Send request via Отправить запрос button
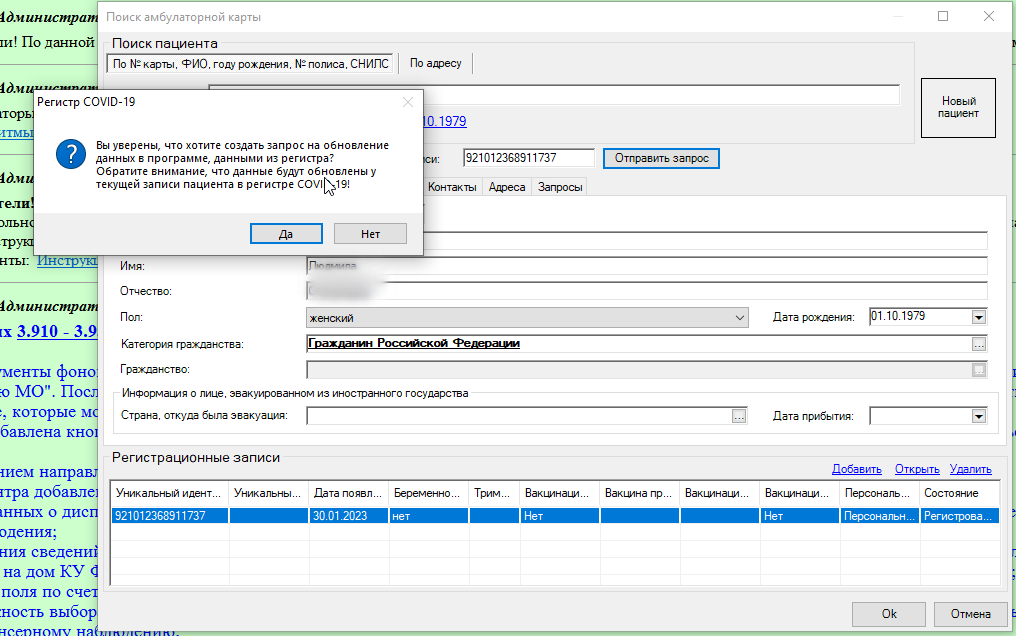The image size is (1016, 636). (661, 158)
